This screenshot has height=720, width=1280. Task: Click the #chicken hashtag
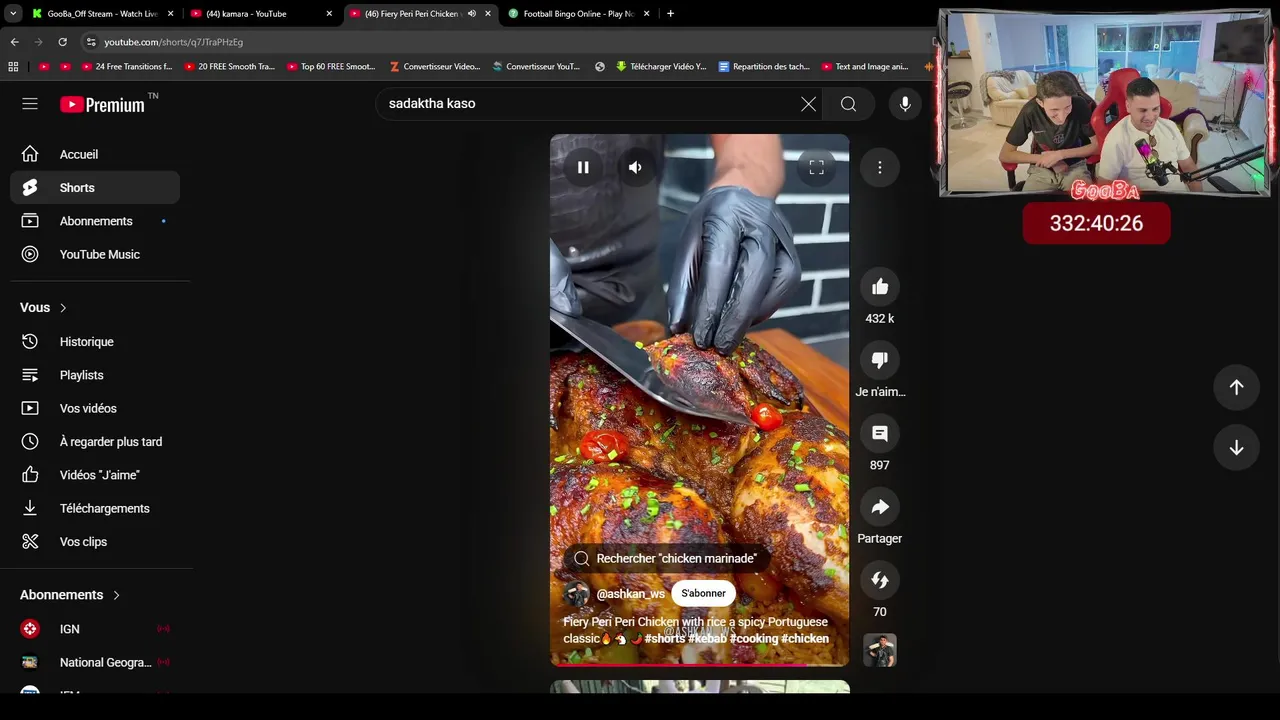[x=805, y=639]
